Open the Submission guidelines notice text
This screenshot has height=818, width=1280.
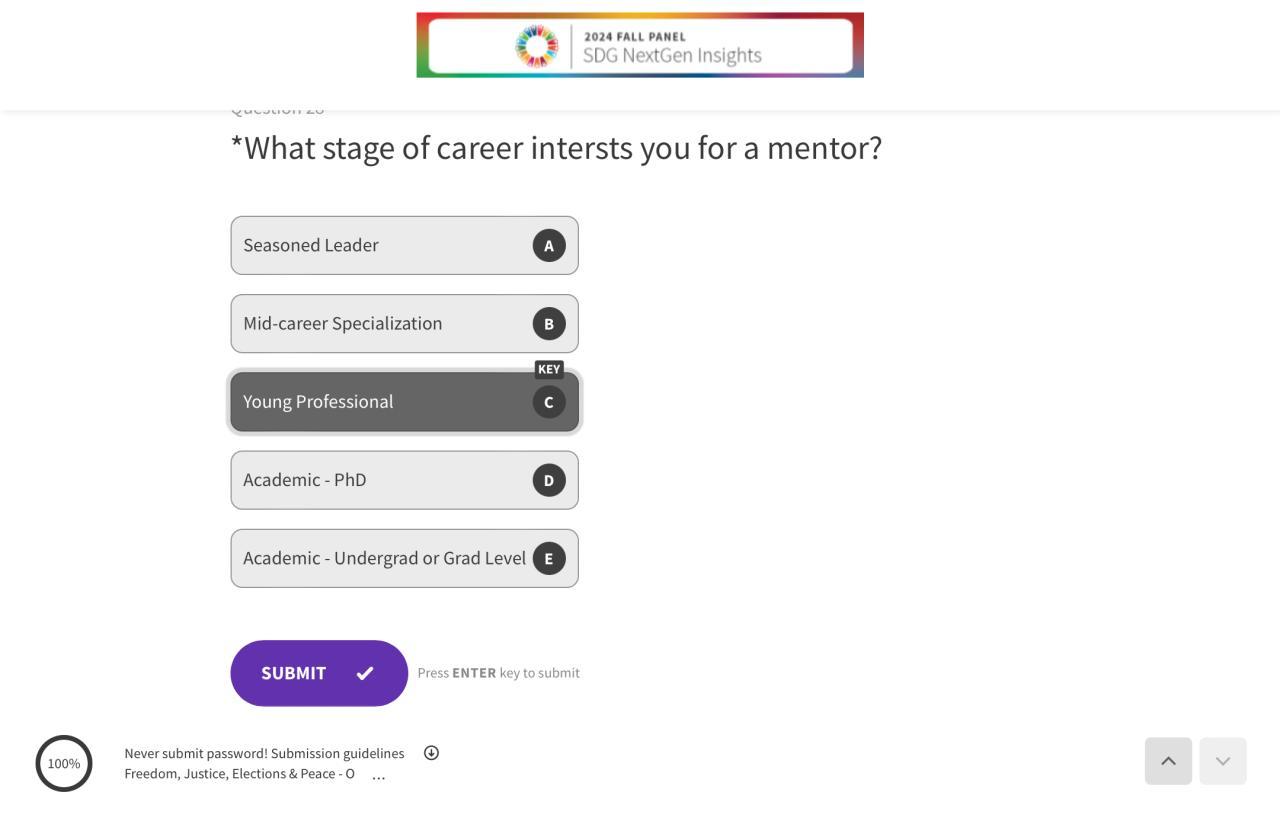(264, 753)
